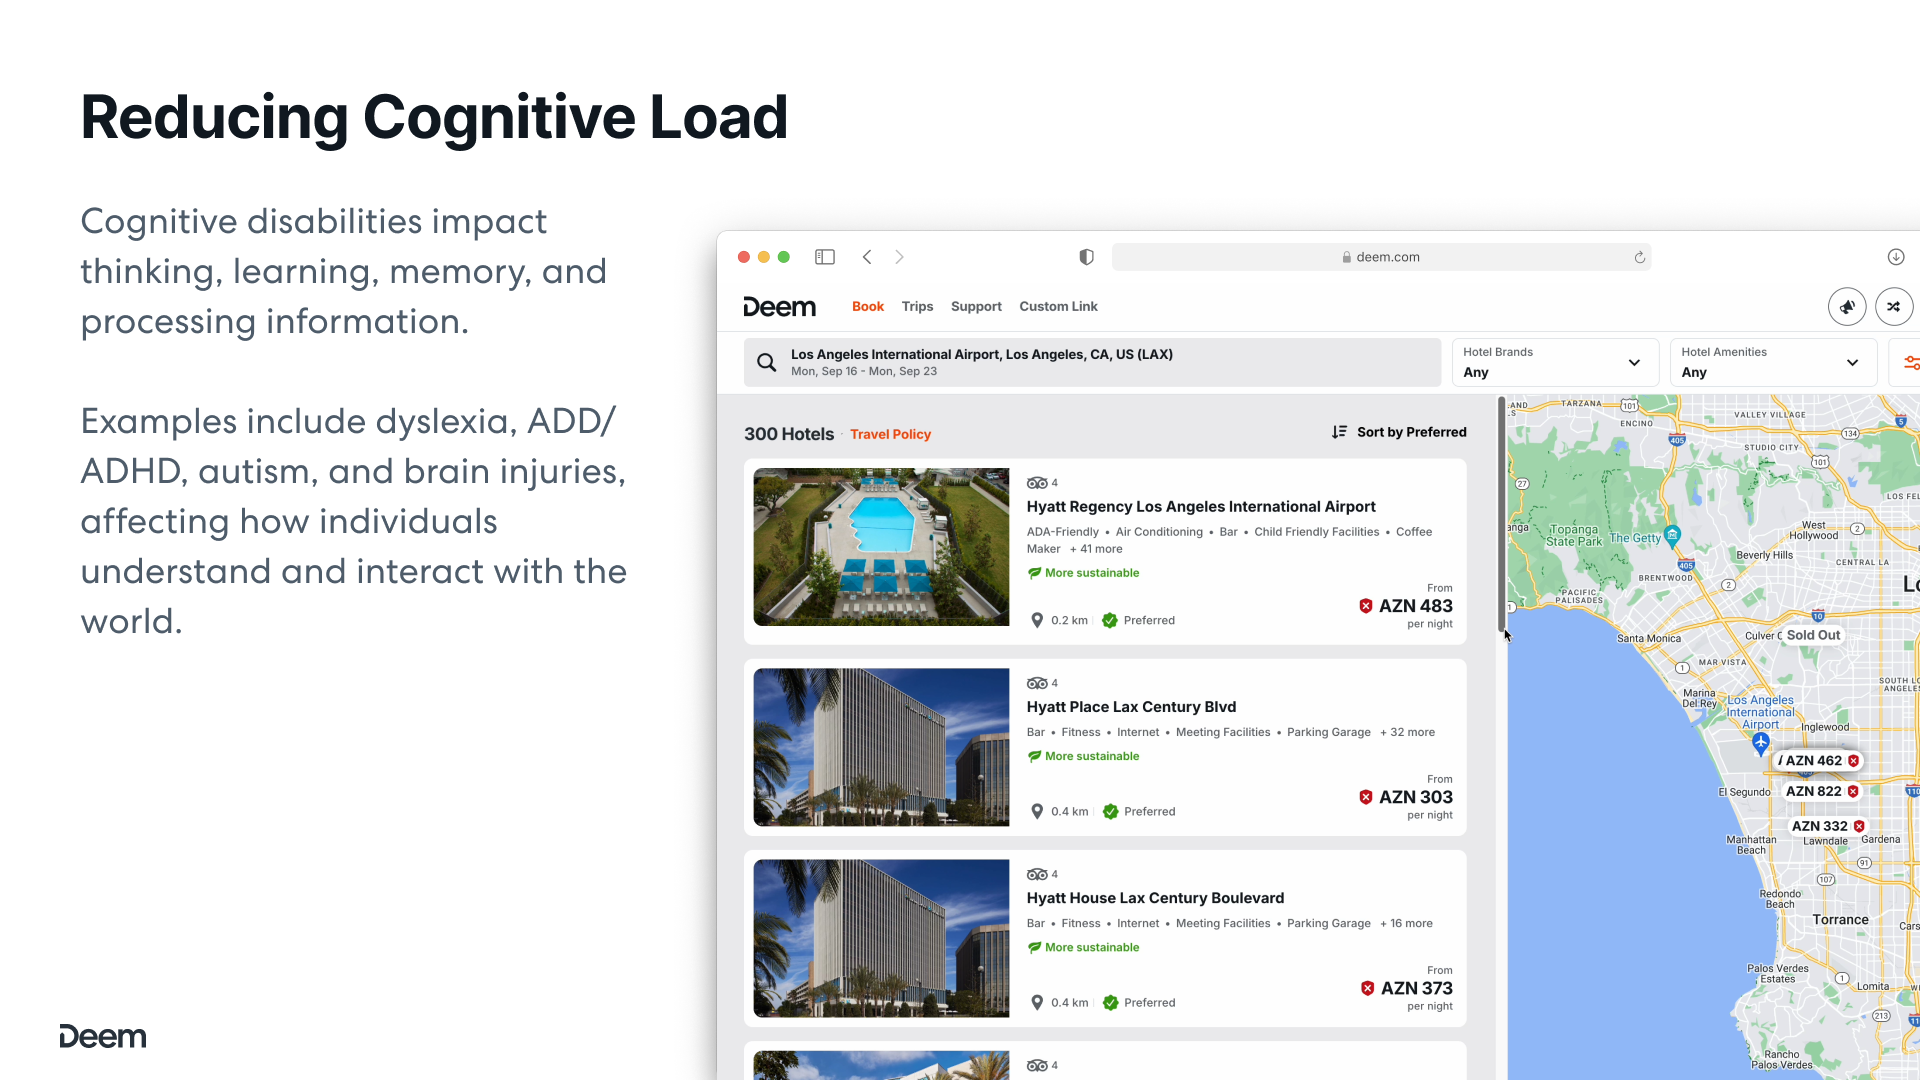
Task: Go forward with the browser forward arrow
Action: (899, 257)
